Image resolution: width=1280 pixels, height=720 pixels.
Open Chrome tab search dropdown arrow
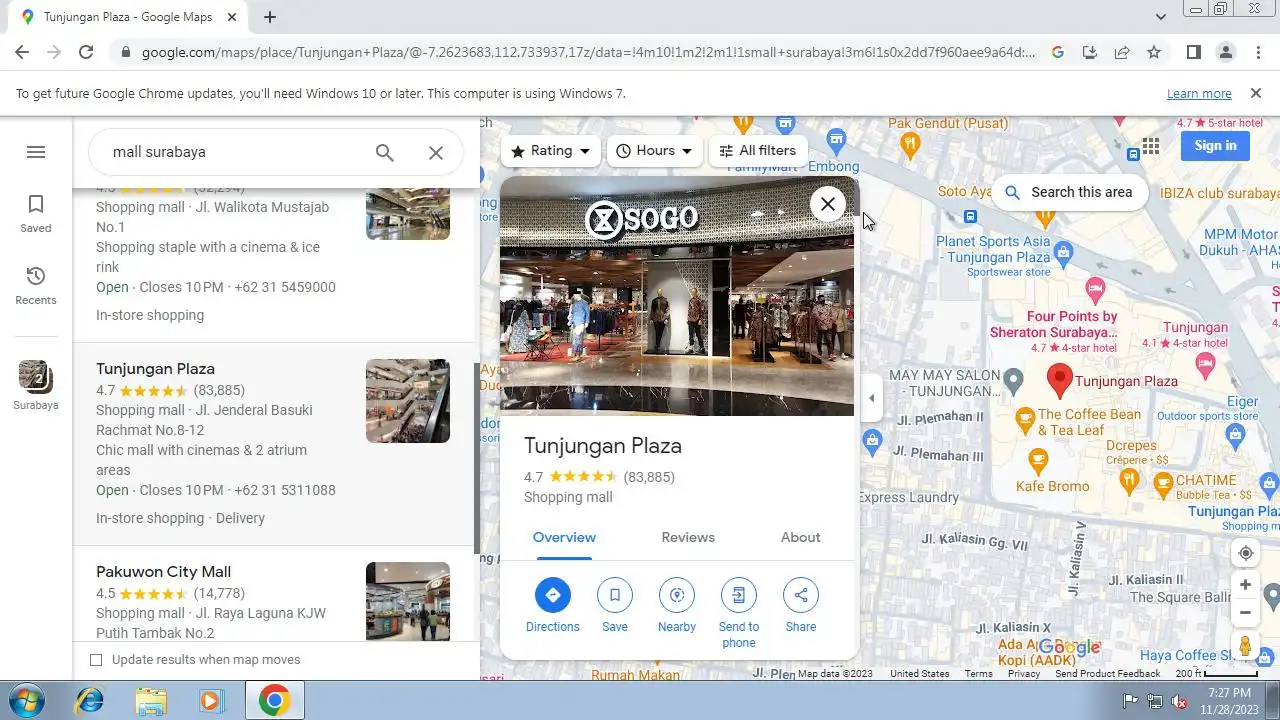pos(1161,17)
